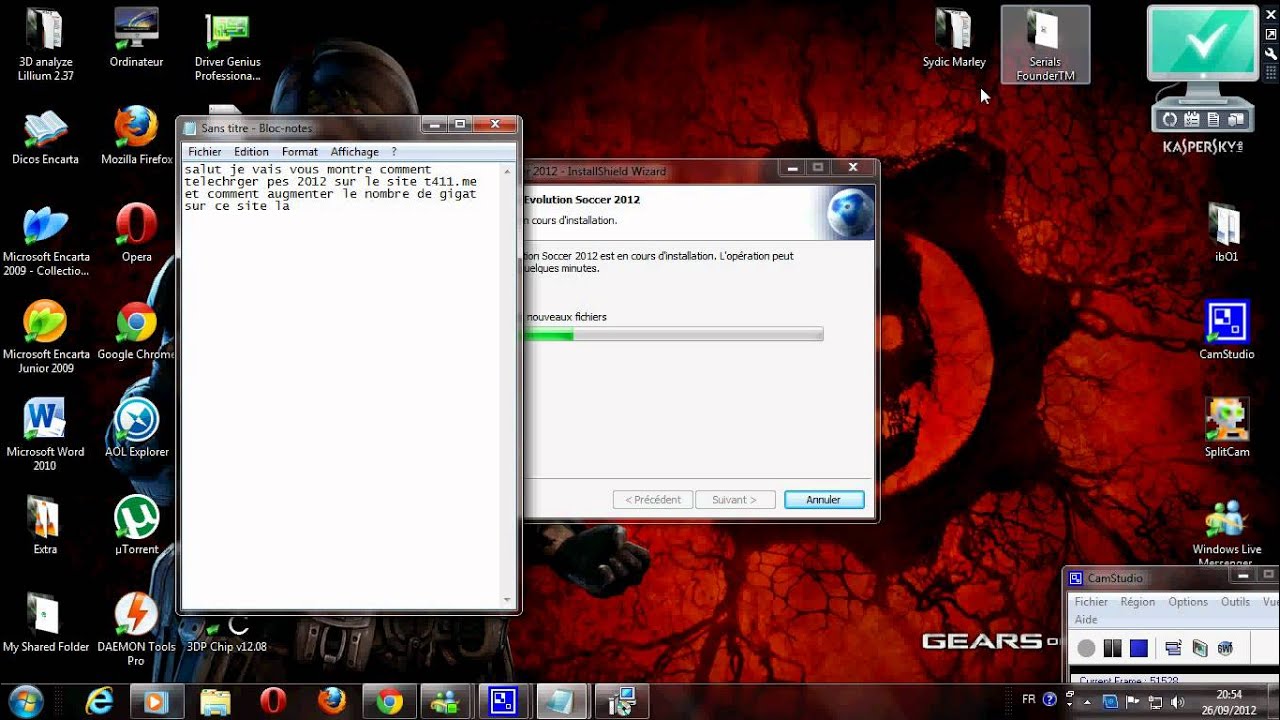Select Dicos Encarta desktop icon
The image size is (1280, 720).
point(45,138)
